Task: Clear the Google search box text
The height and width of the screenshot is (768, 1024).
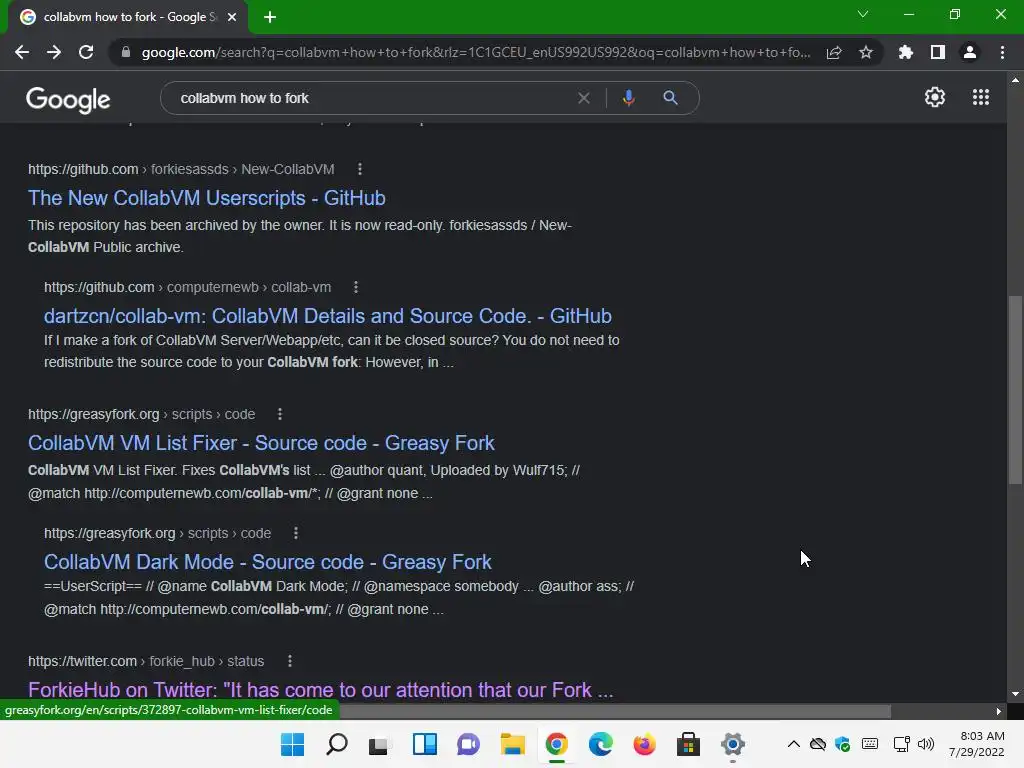Action: coord(584,98)
